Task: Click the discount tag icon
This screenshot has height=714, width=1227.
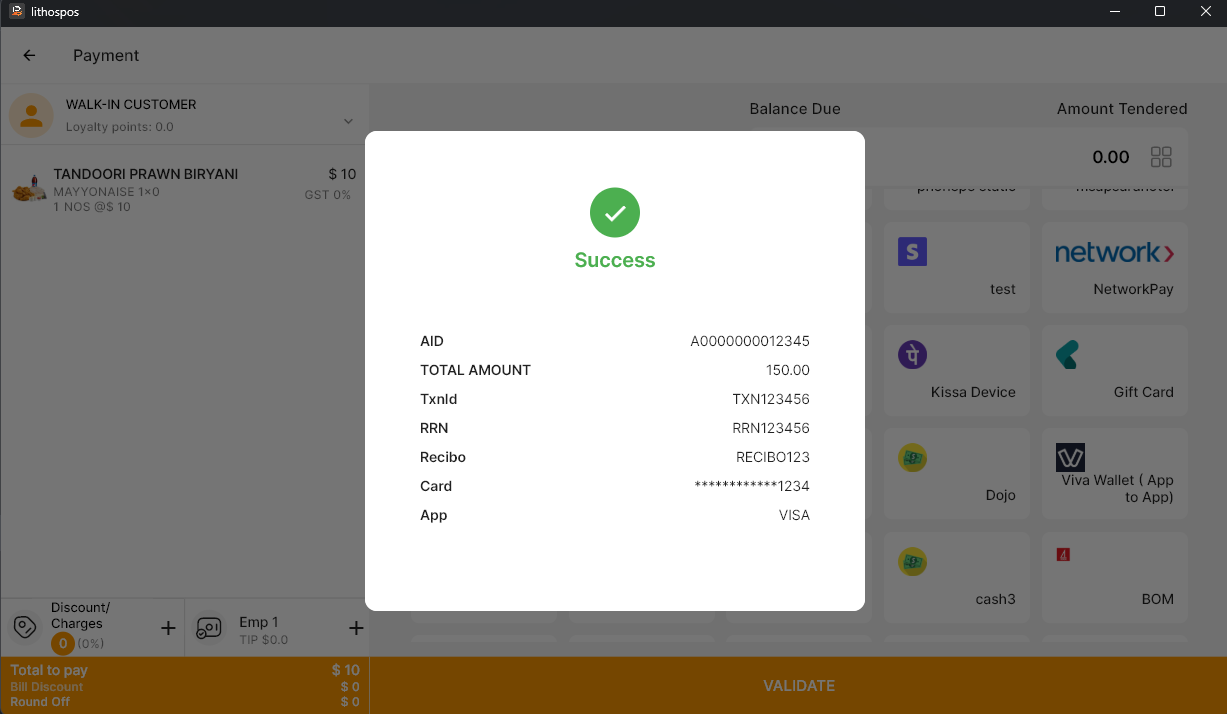Action: pyautogui.click(x=24, y=628)
